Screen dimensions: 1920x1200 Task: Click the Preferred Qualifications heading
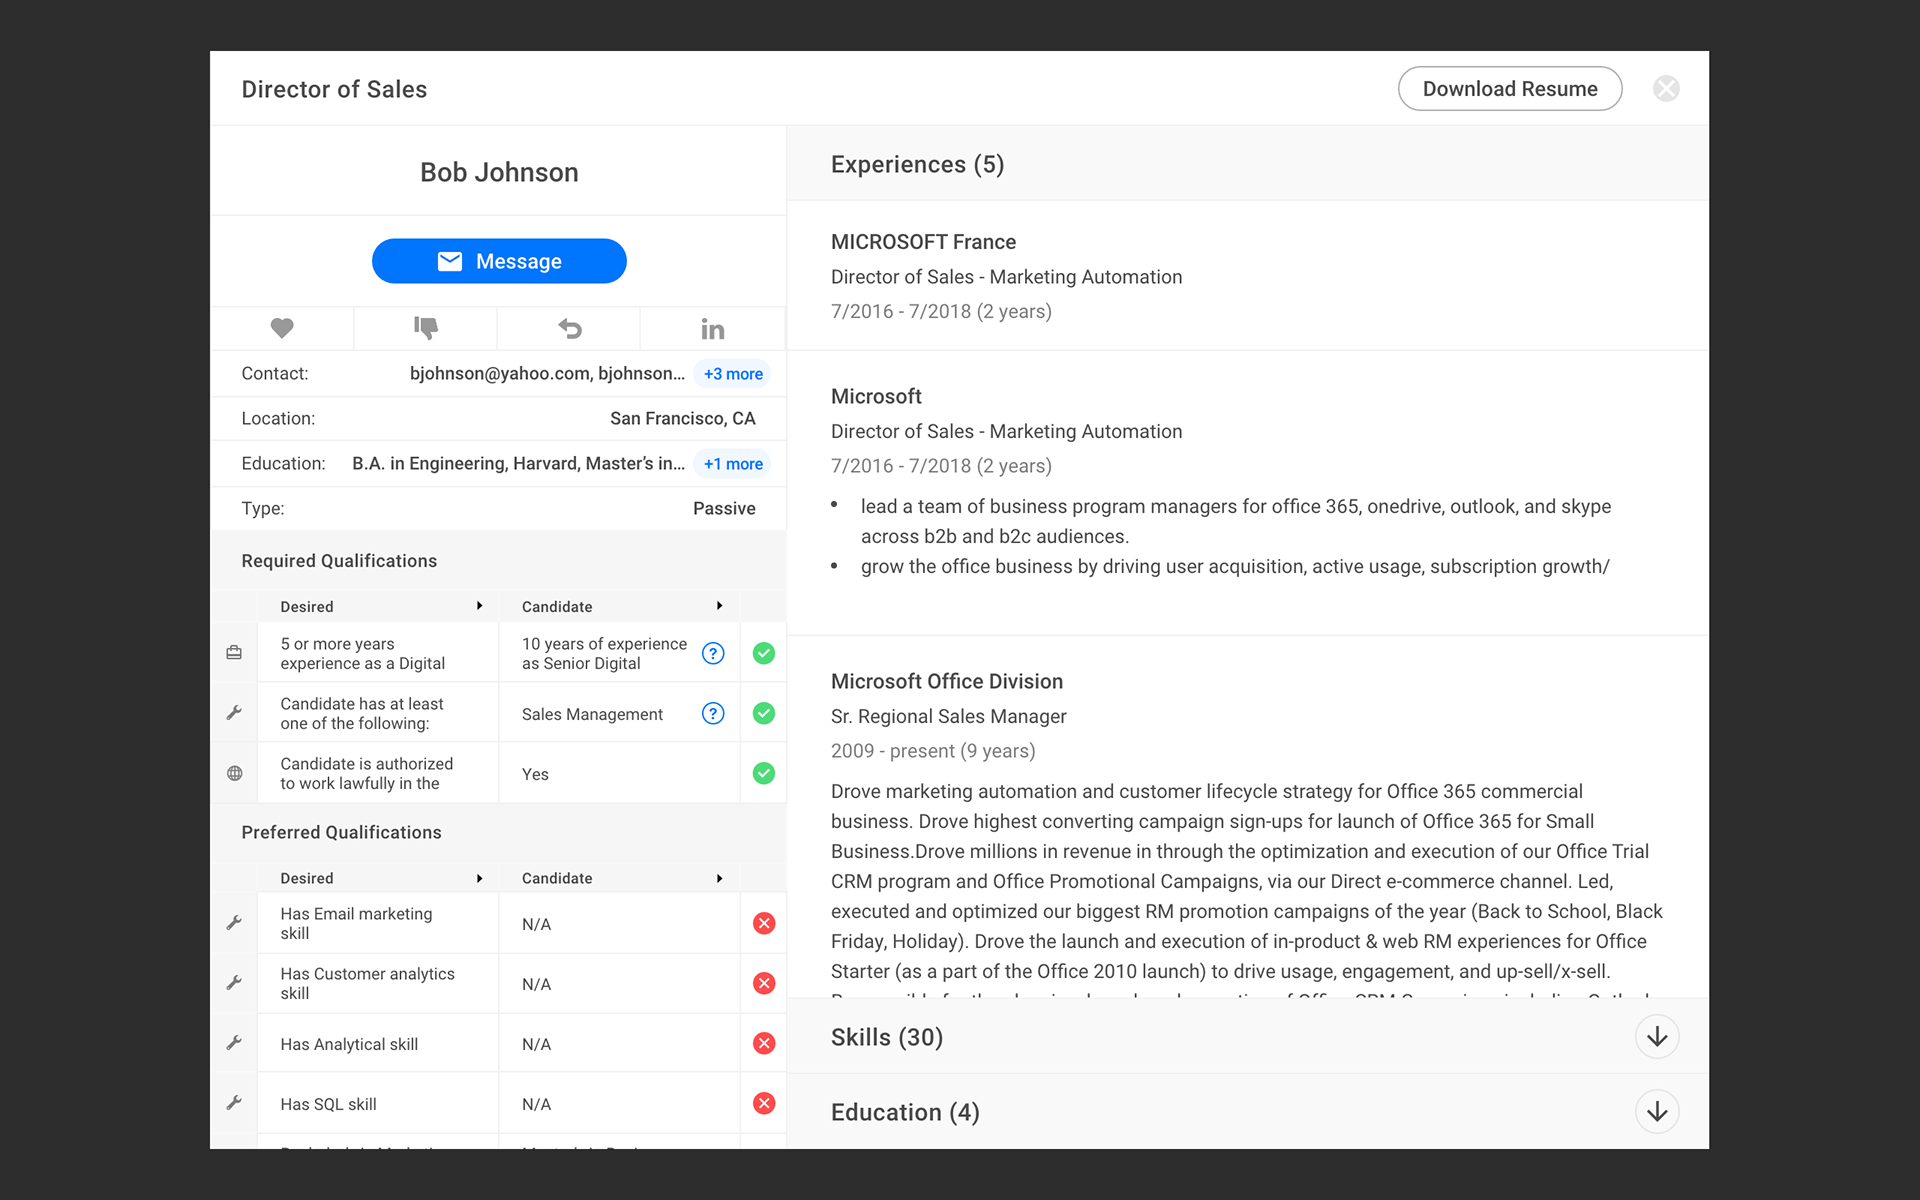click(341, 832)
